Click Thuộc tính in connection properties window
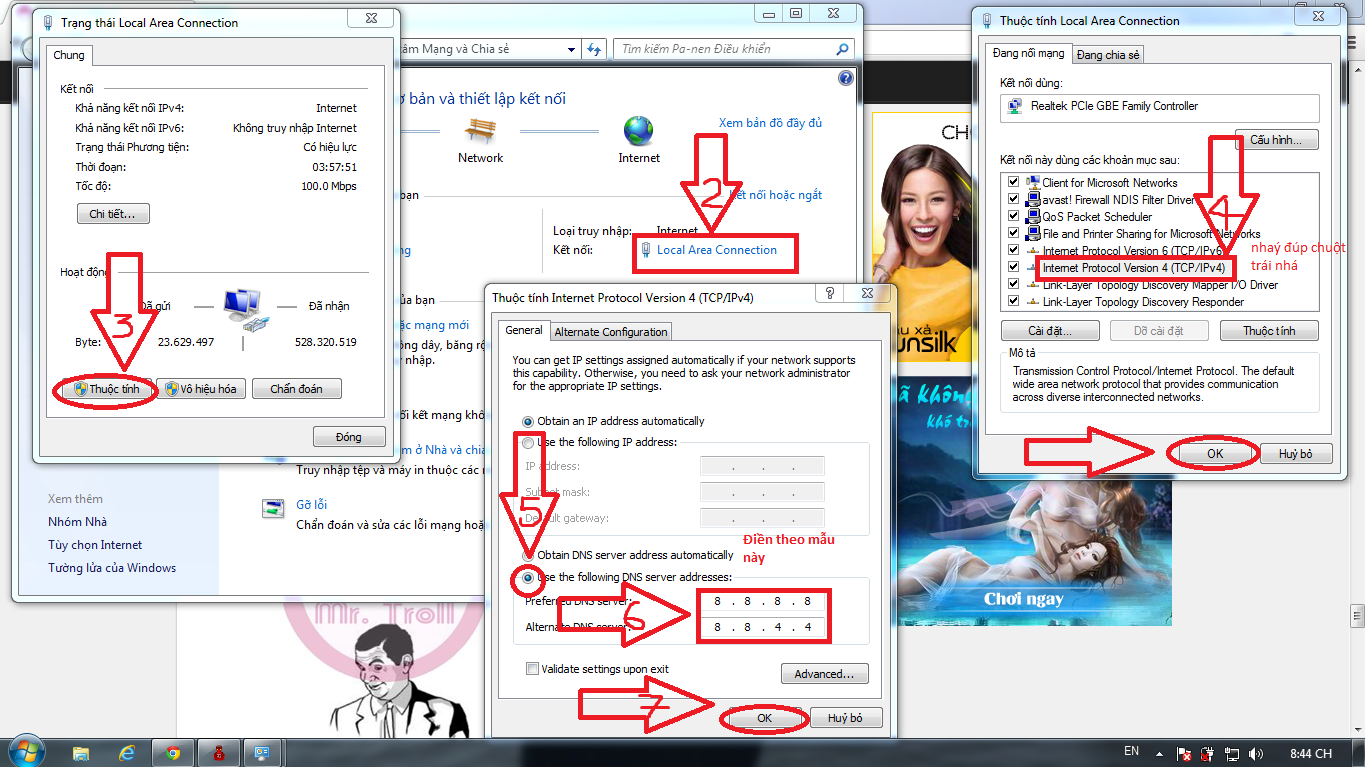 1269,330
